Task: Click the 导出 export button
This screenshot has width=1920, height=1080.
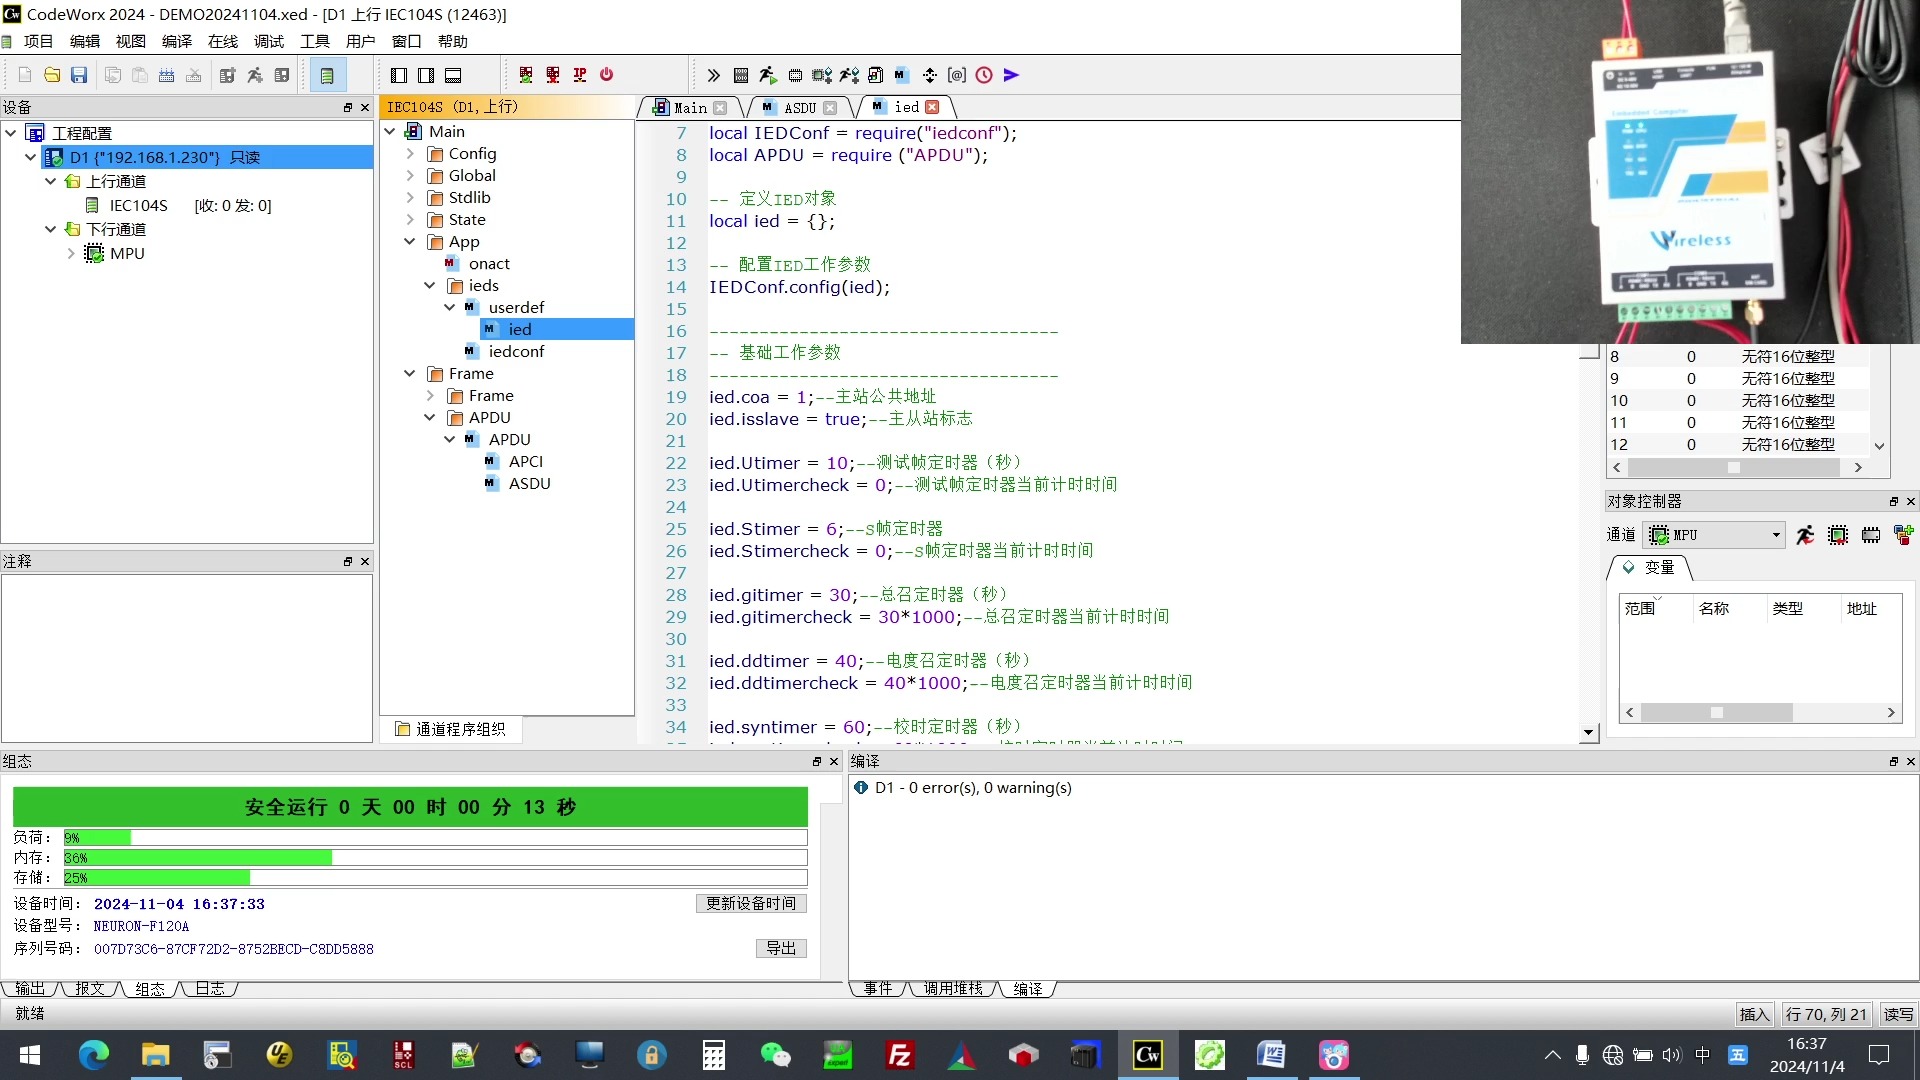Action: [x=779, y=948]
